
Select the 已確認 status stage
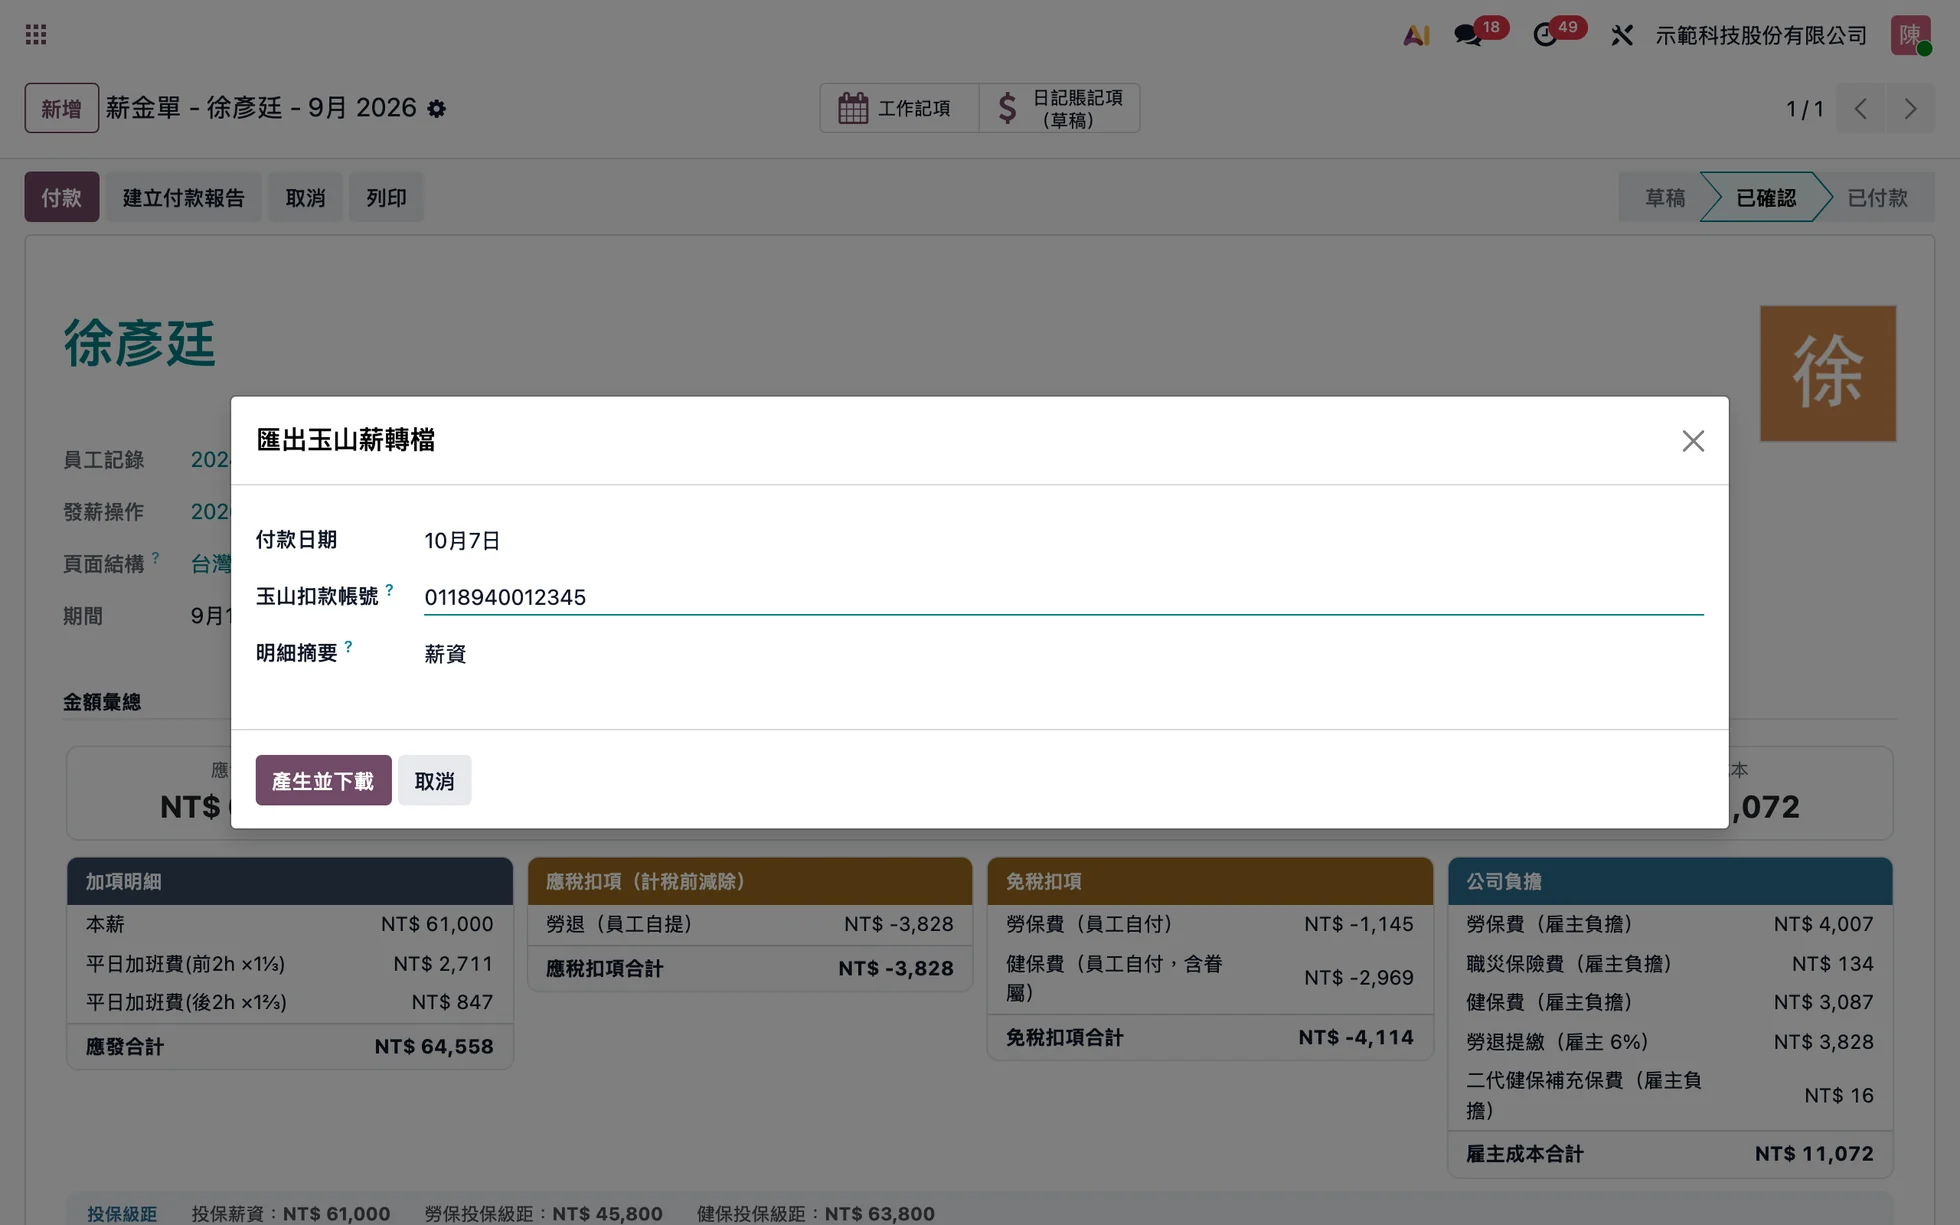click(1765, 197)
